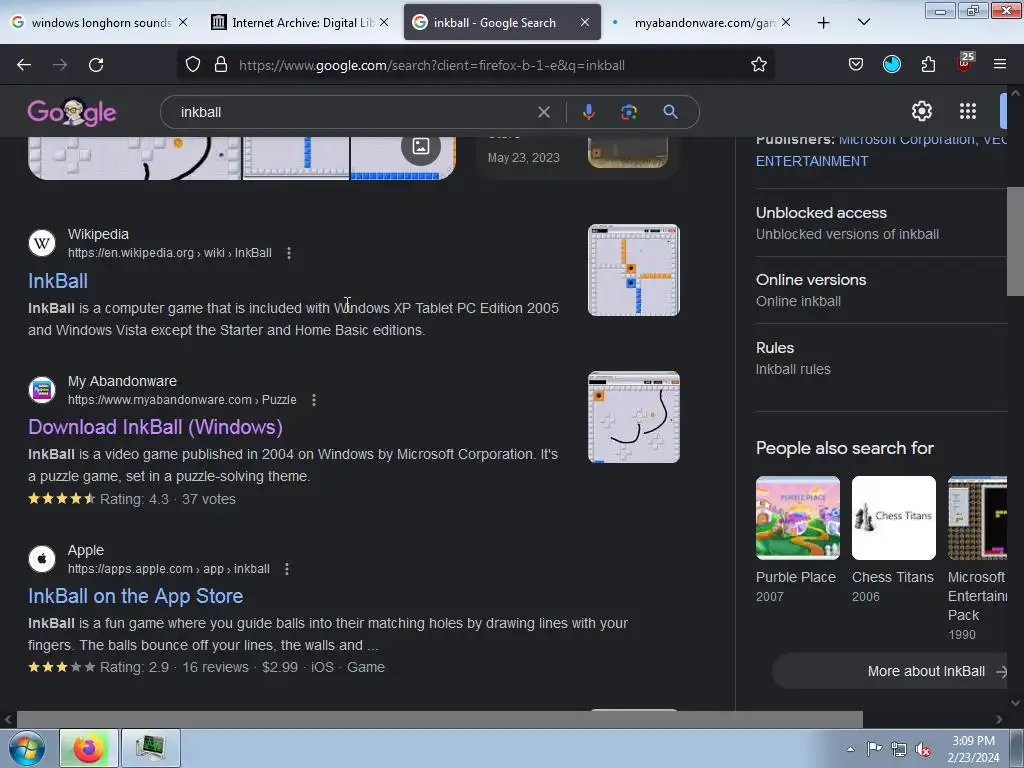Viewport: 1024px width, 768px height.
Task: Click the Google doodle logo
Action: point(72,112)
